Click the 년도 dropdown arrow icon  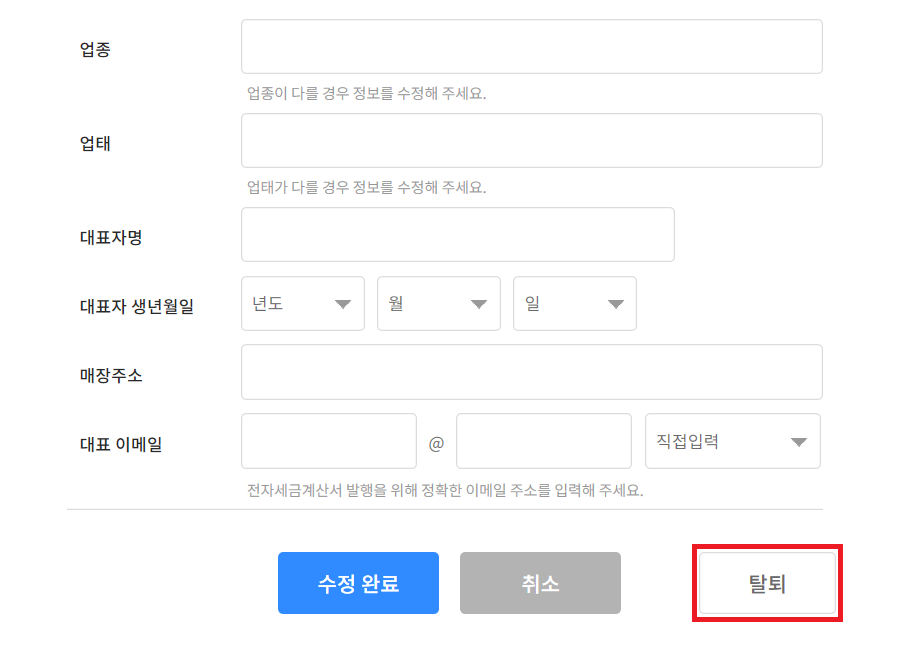pos(343,304)
